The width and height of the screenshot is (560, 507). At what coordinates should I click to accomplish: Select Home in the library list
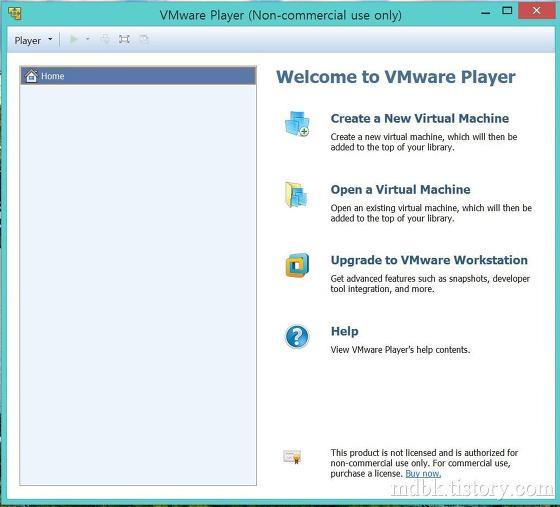click(138, 76)
